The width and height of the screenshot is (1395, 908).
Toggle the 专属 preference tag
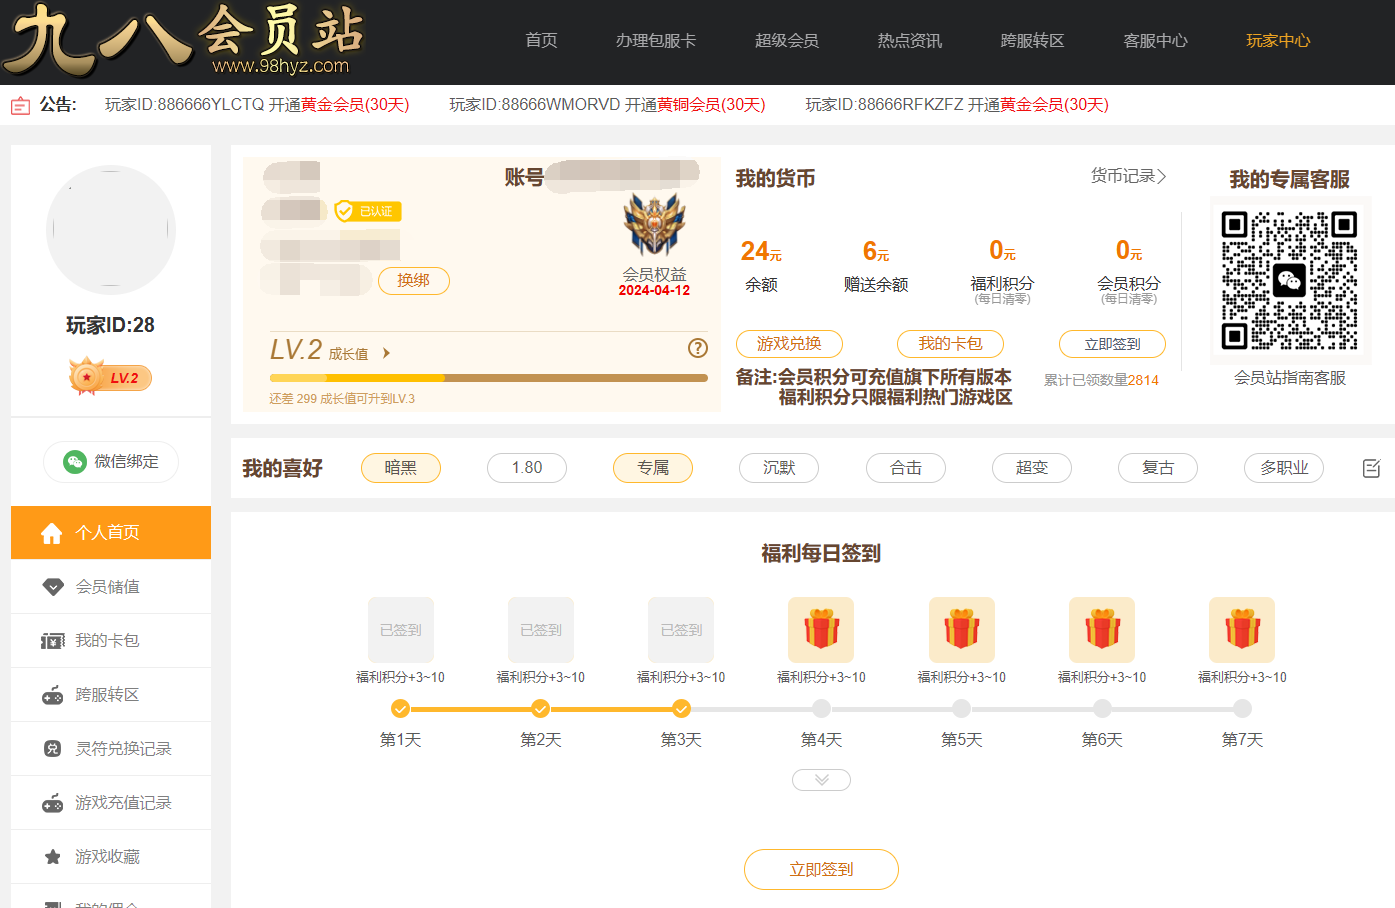pyautogui.click(x=653, y=468)
